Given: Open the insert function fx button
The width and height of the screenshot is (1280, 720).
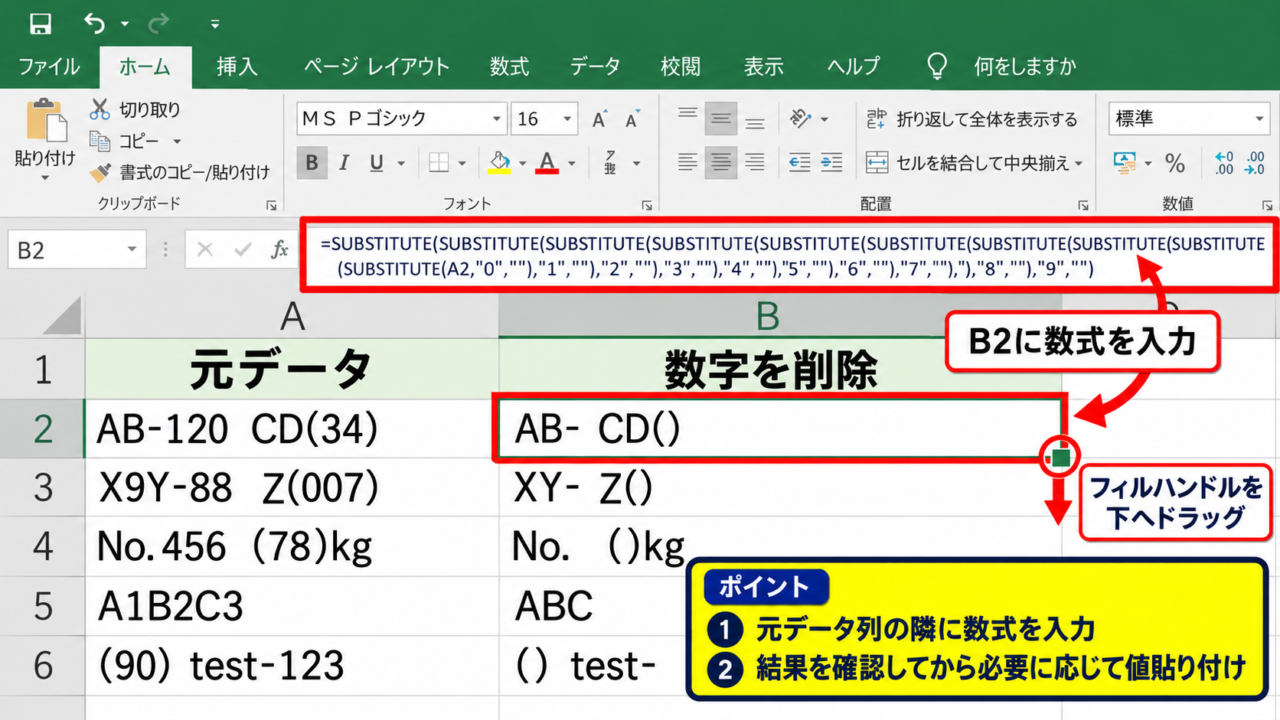Looking at the screenshot, I should pyautogui.click(x=281, y=250).
